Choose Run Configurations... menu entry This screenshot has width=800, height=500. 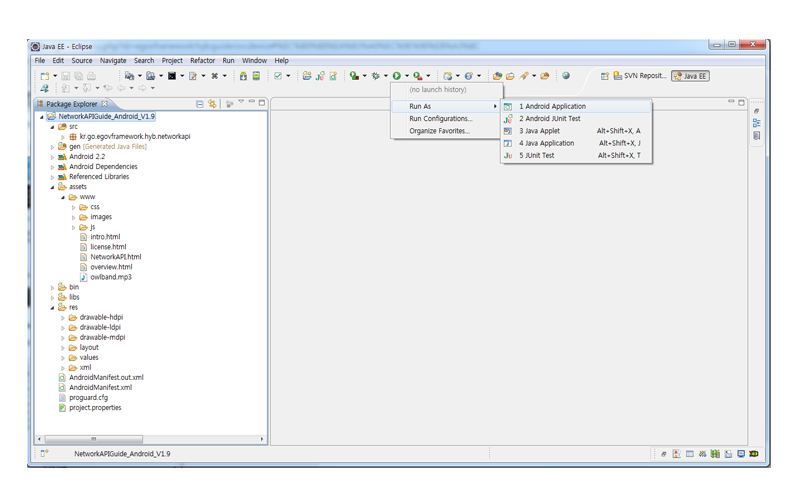click(x=440, y=119)
